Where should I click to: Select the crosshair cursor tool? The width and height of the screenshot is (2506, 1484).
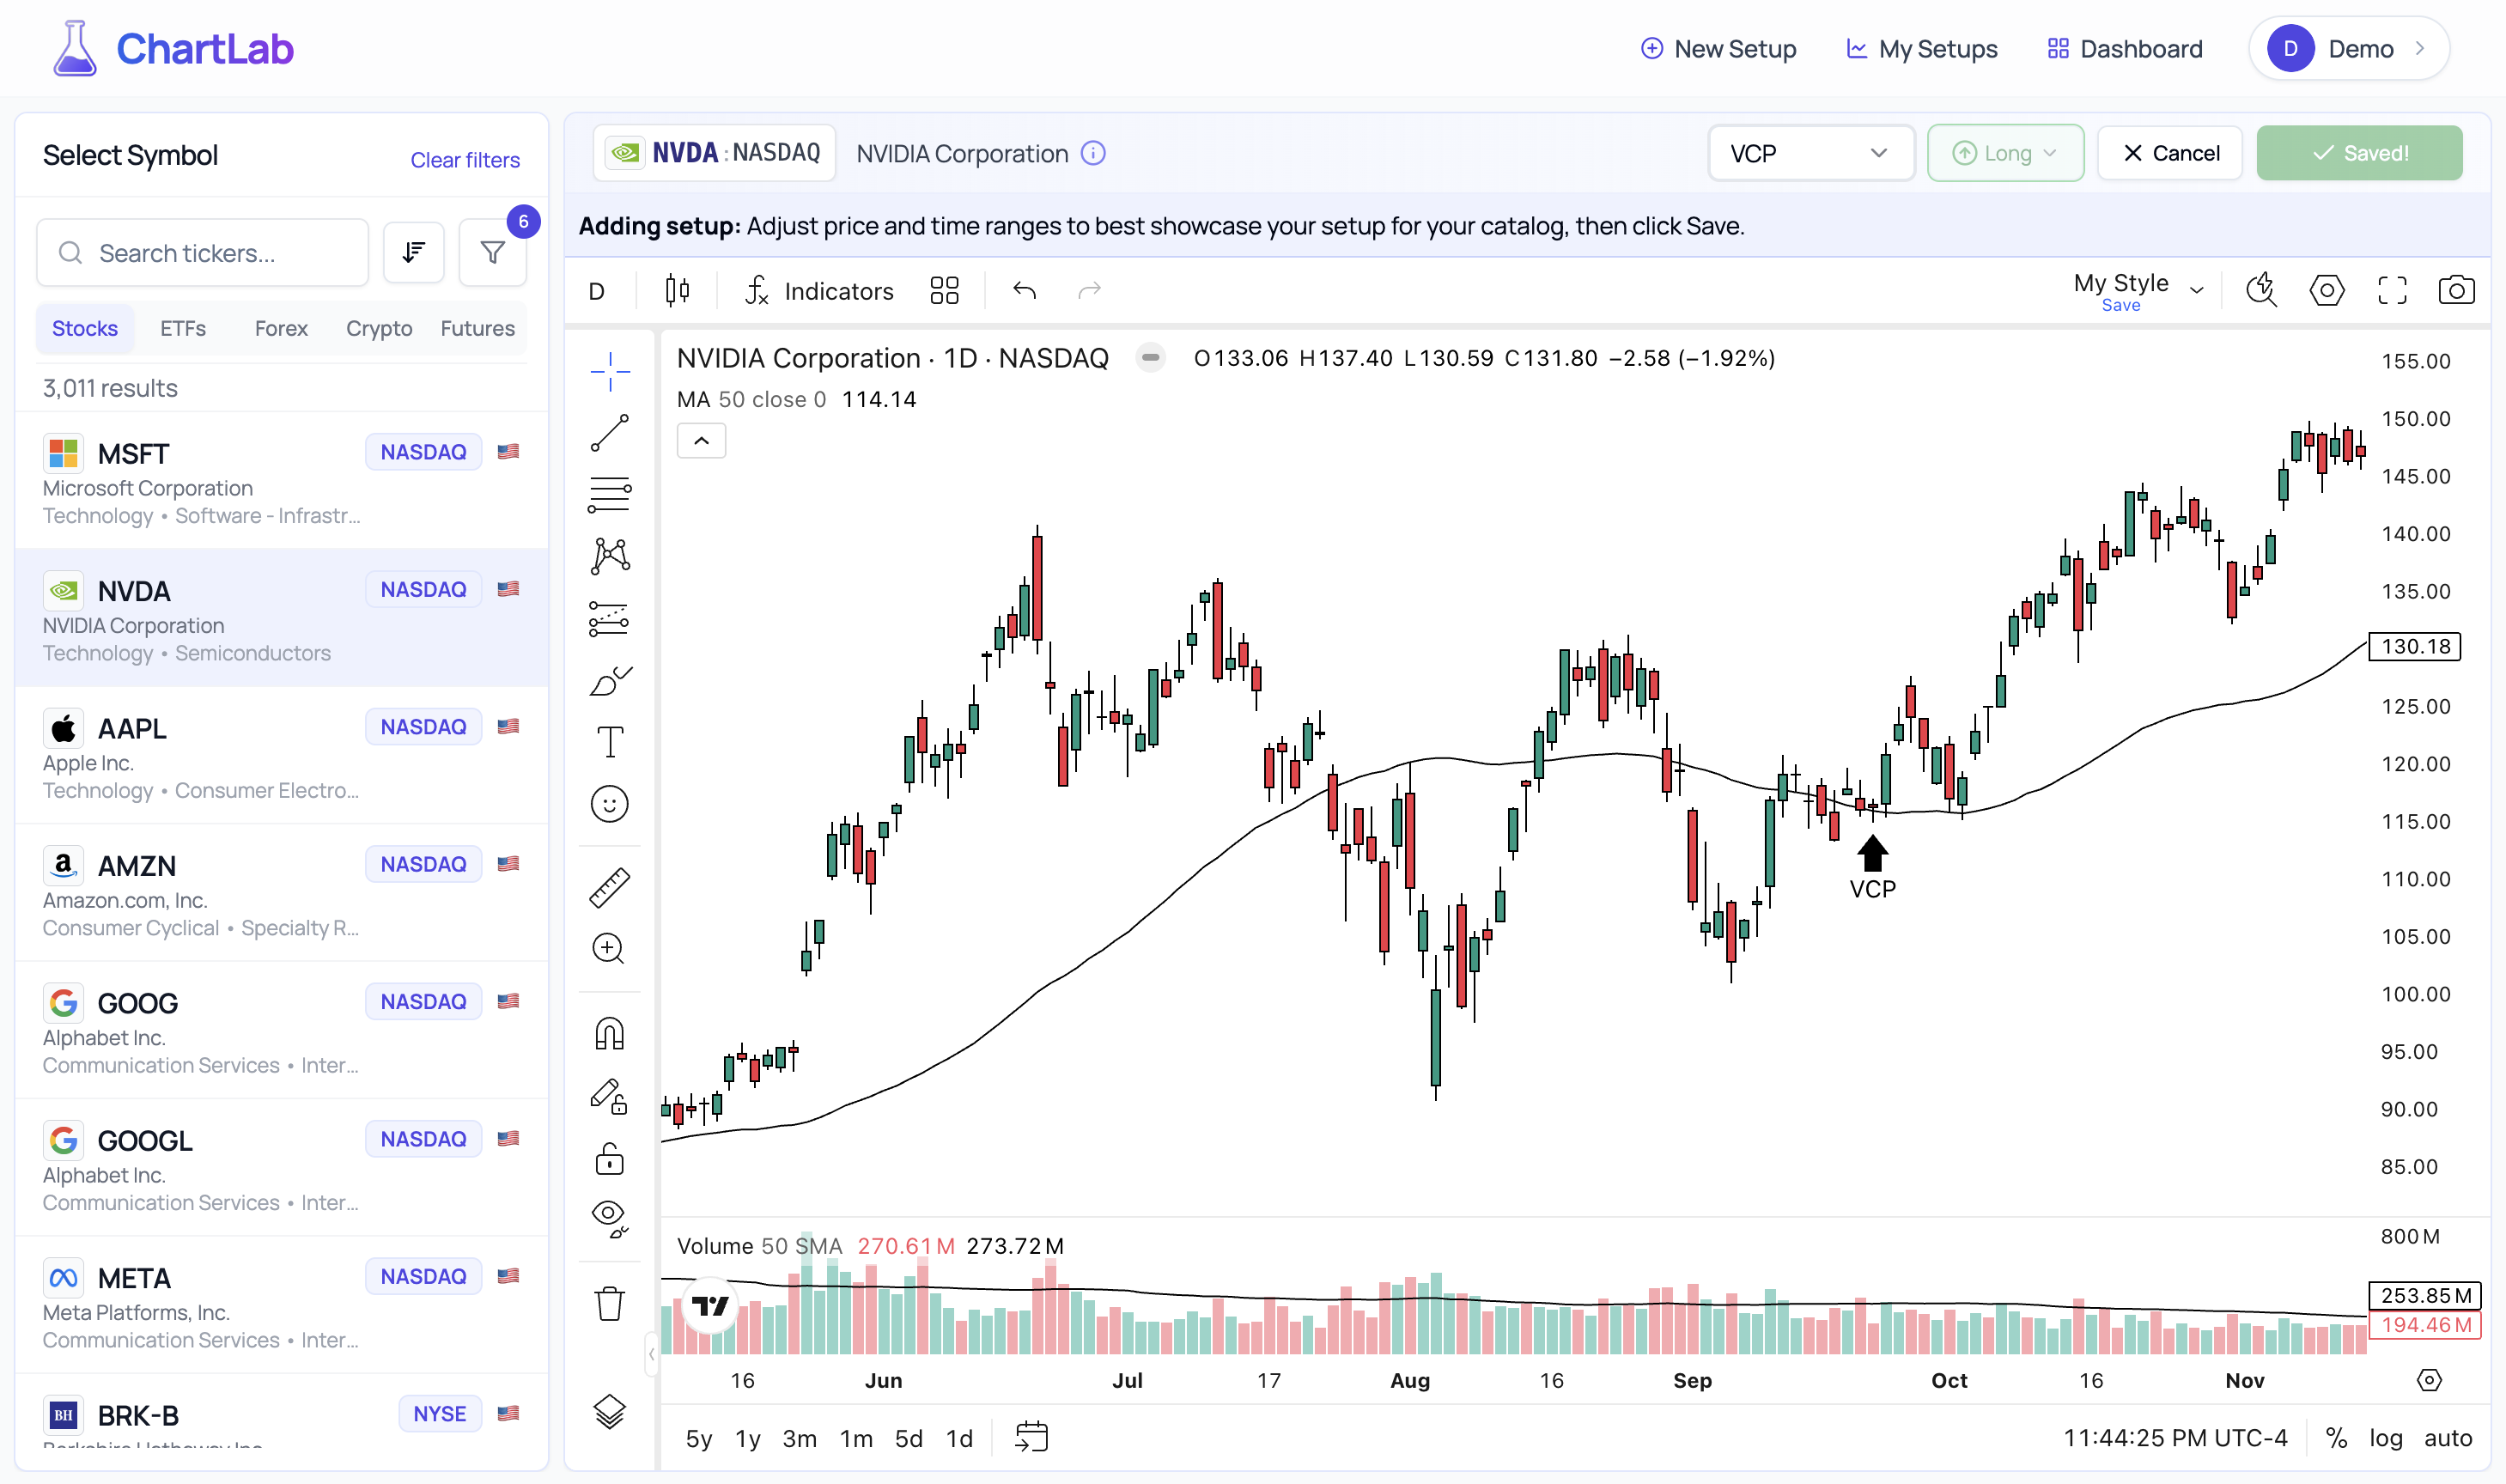(609, 371)
